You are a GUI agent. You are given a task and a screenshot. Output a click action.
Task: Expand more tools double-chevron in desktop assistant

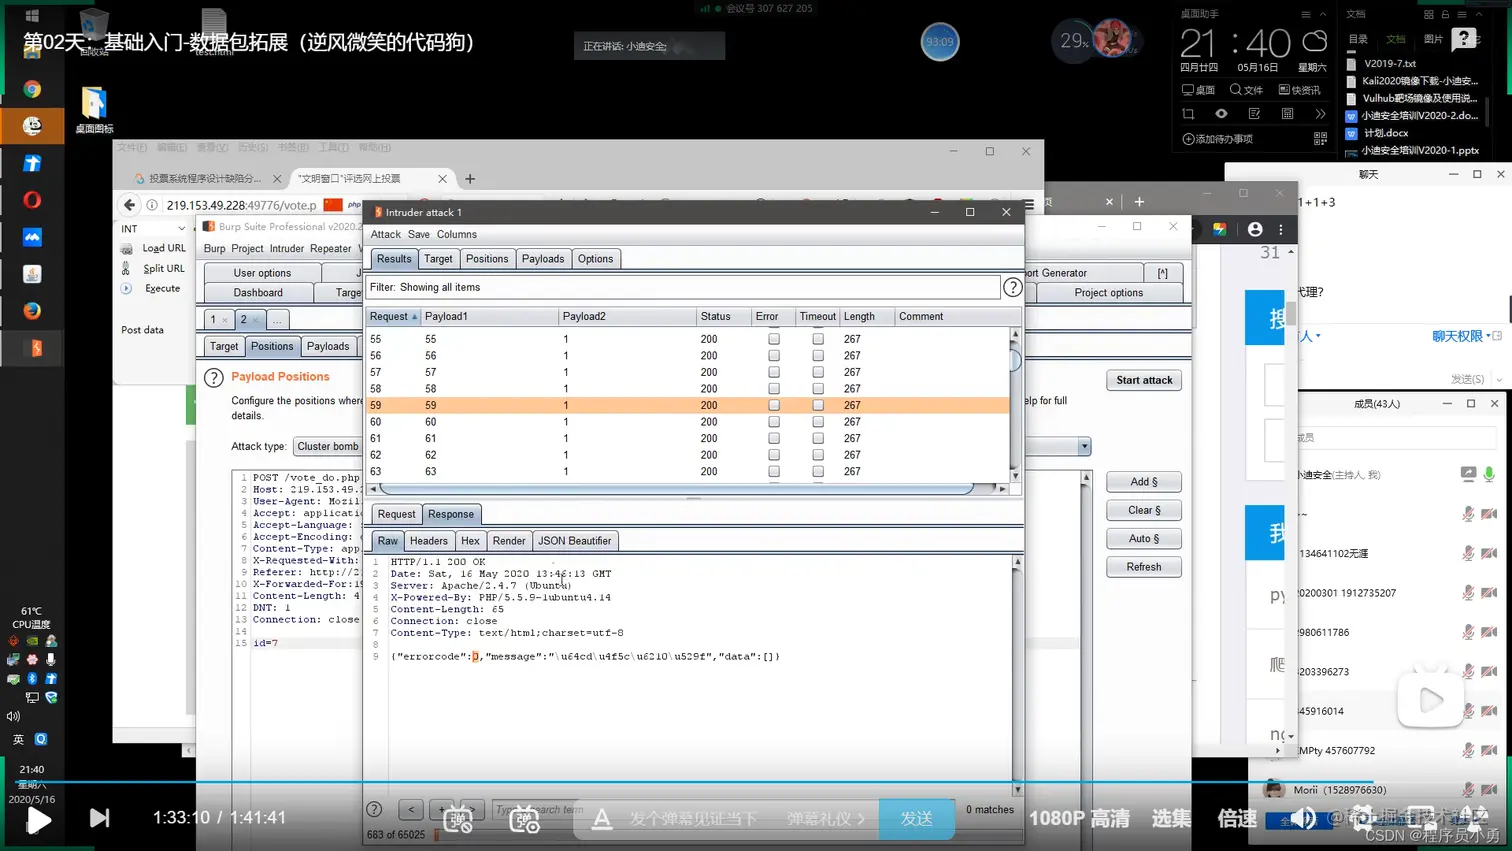tap(1320, 114)
